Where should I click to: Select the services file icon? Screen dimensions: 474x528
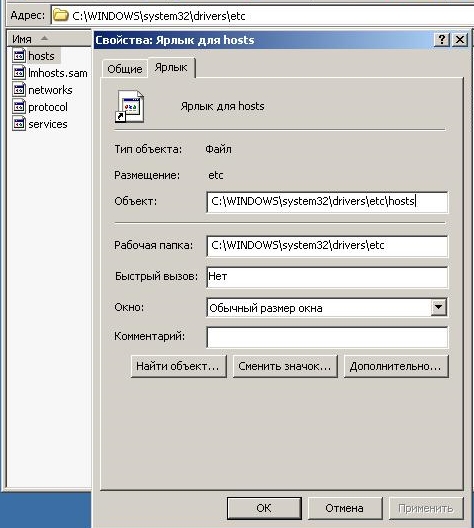tap(19, 124)
